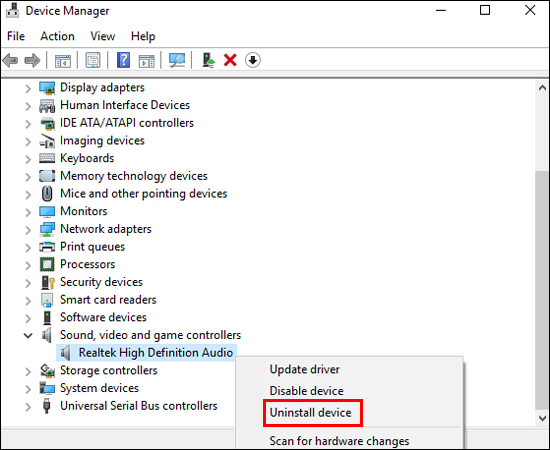This screenshot has width=550, height=450.
Task: Click the System devices icon
Action: click(x=47, y=388)
